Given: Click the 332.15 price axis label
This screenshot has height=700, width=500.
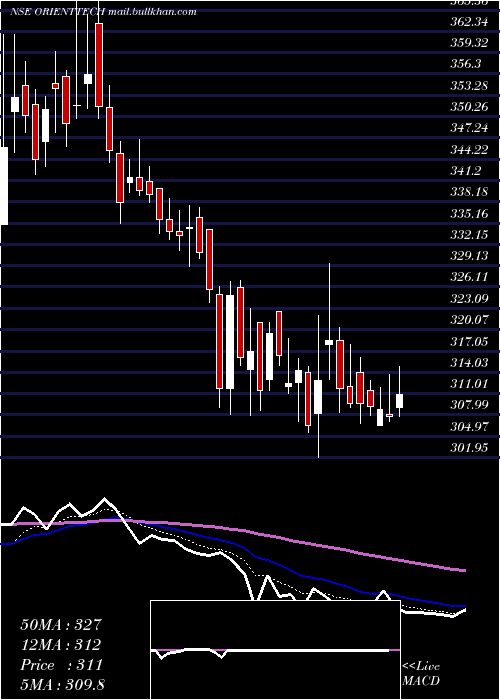Looking at the screenshot, I should point(469,234).
